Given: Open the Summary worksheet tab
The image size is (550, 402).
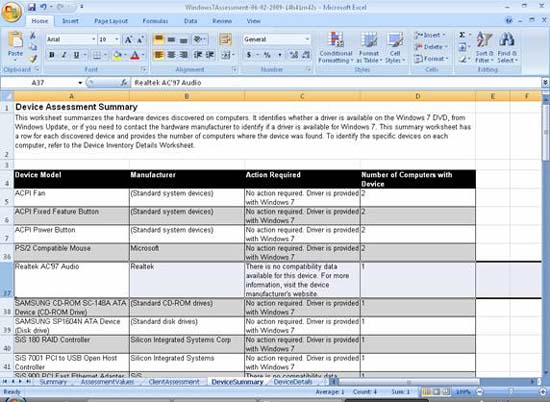Looking at the screenshot, I should (53, 382).
